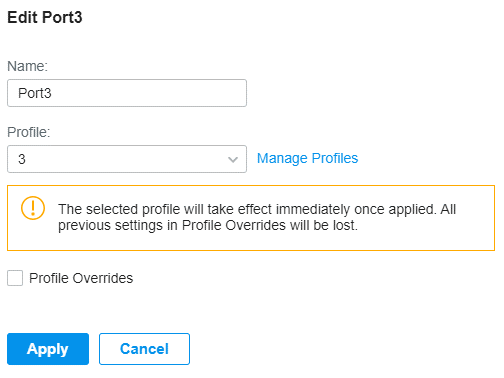The image size is (504, 378).
Task: Enable the Profile Overrides checkbox
Action: [15, 278]
